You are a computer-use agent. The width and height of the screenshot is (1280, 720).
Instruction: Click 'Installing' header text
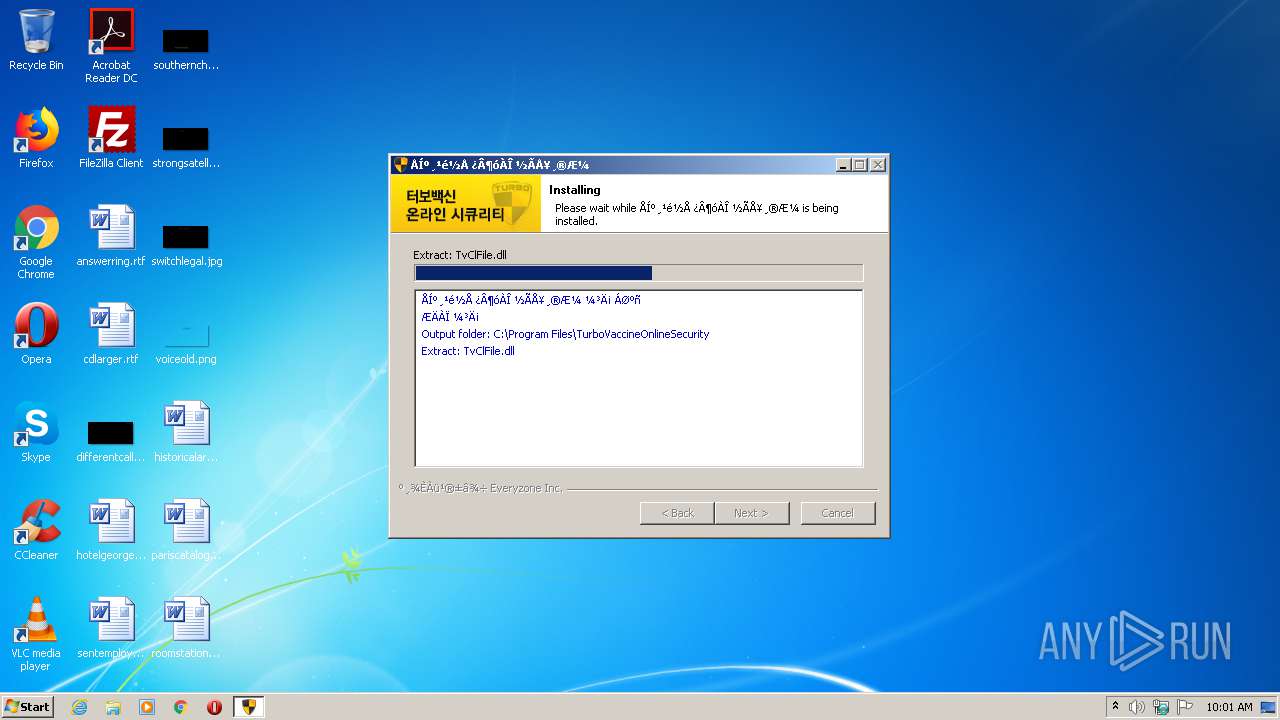pos(575,190)
